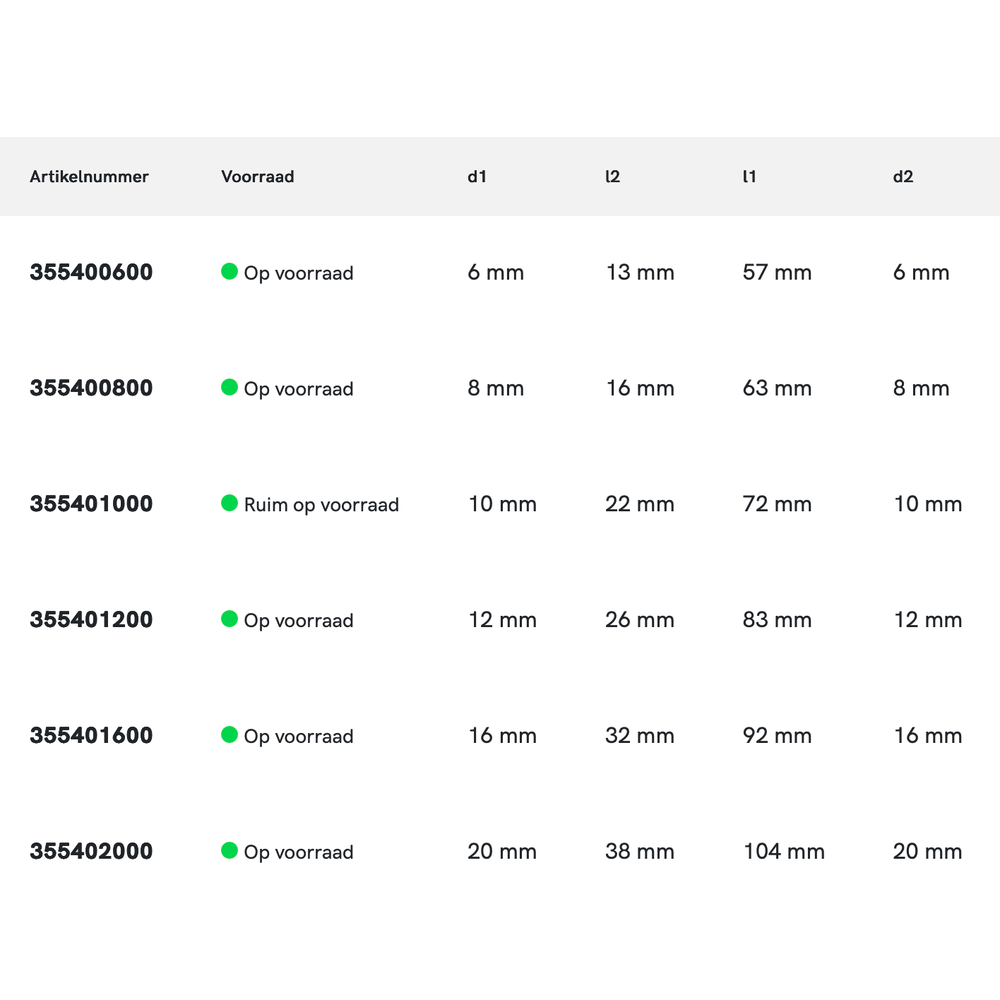This screenshot has width=1000, height=1000.
Task: Select article 355401000 link
Action: [91, 504]
